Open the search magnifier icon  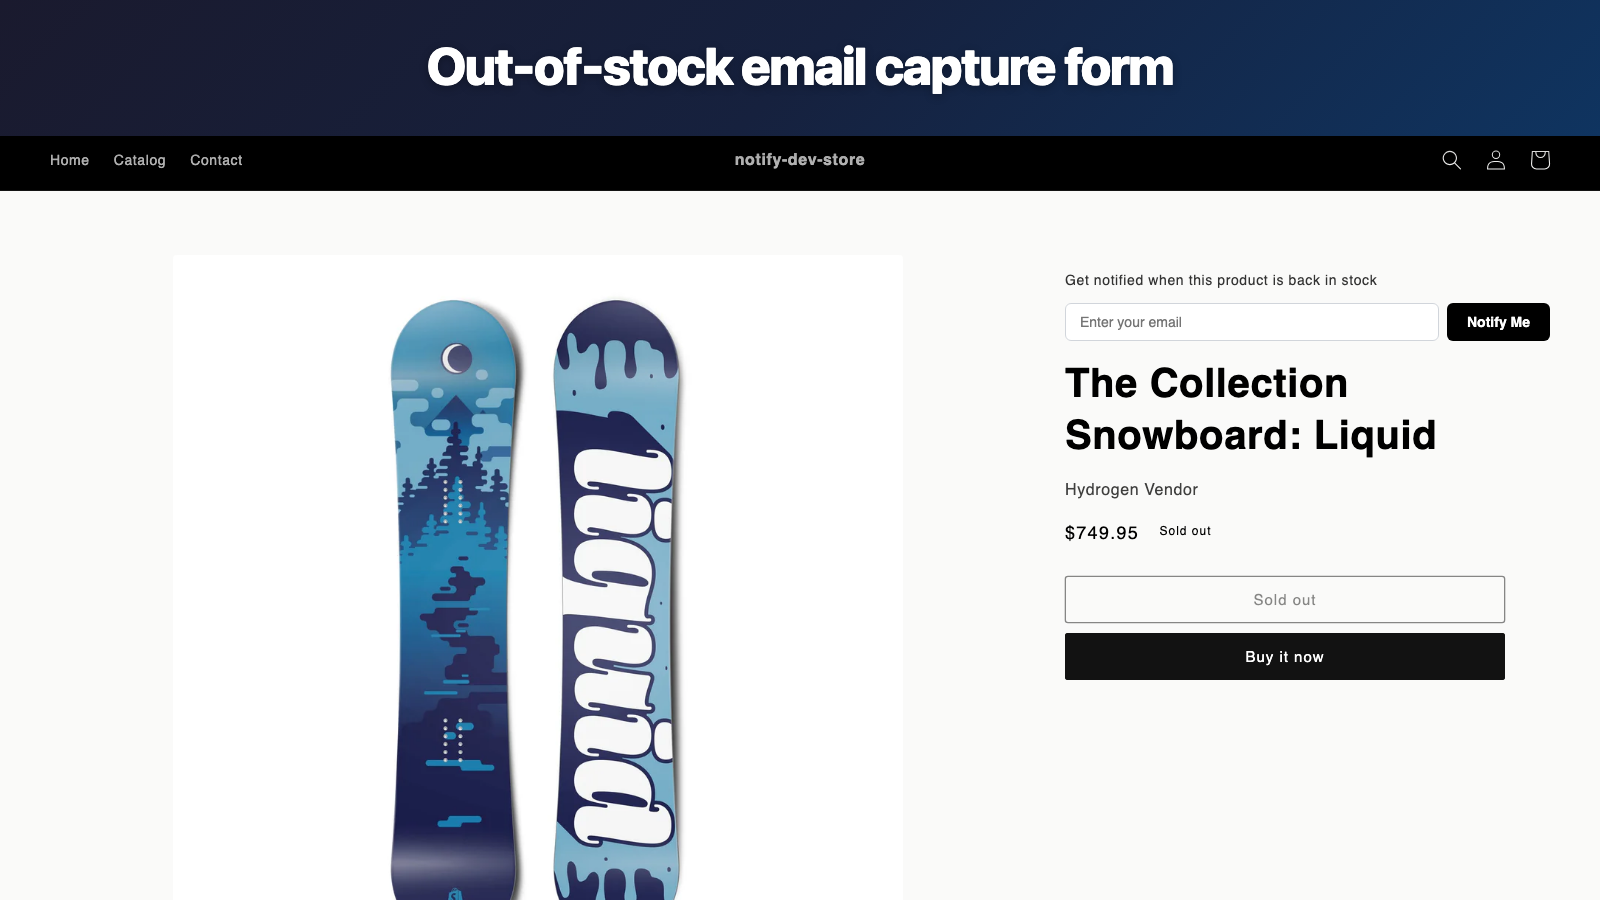point(1451,160)
